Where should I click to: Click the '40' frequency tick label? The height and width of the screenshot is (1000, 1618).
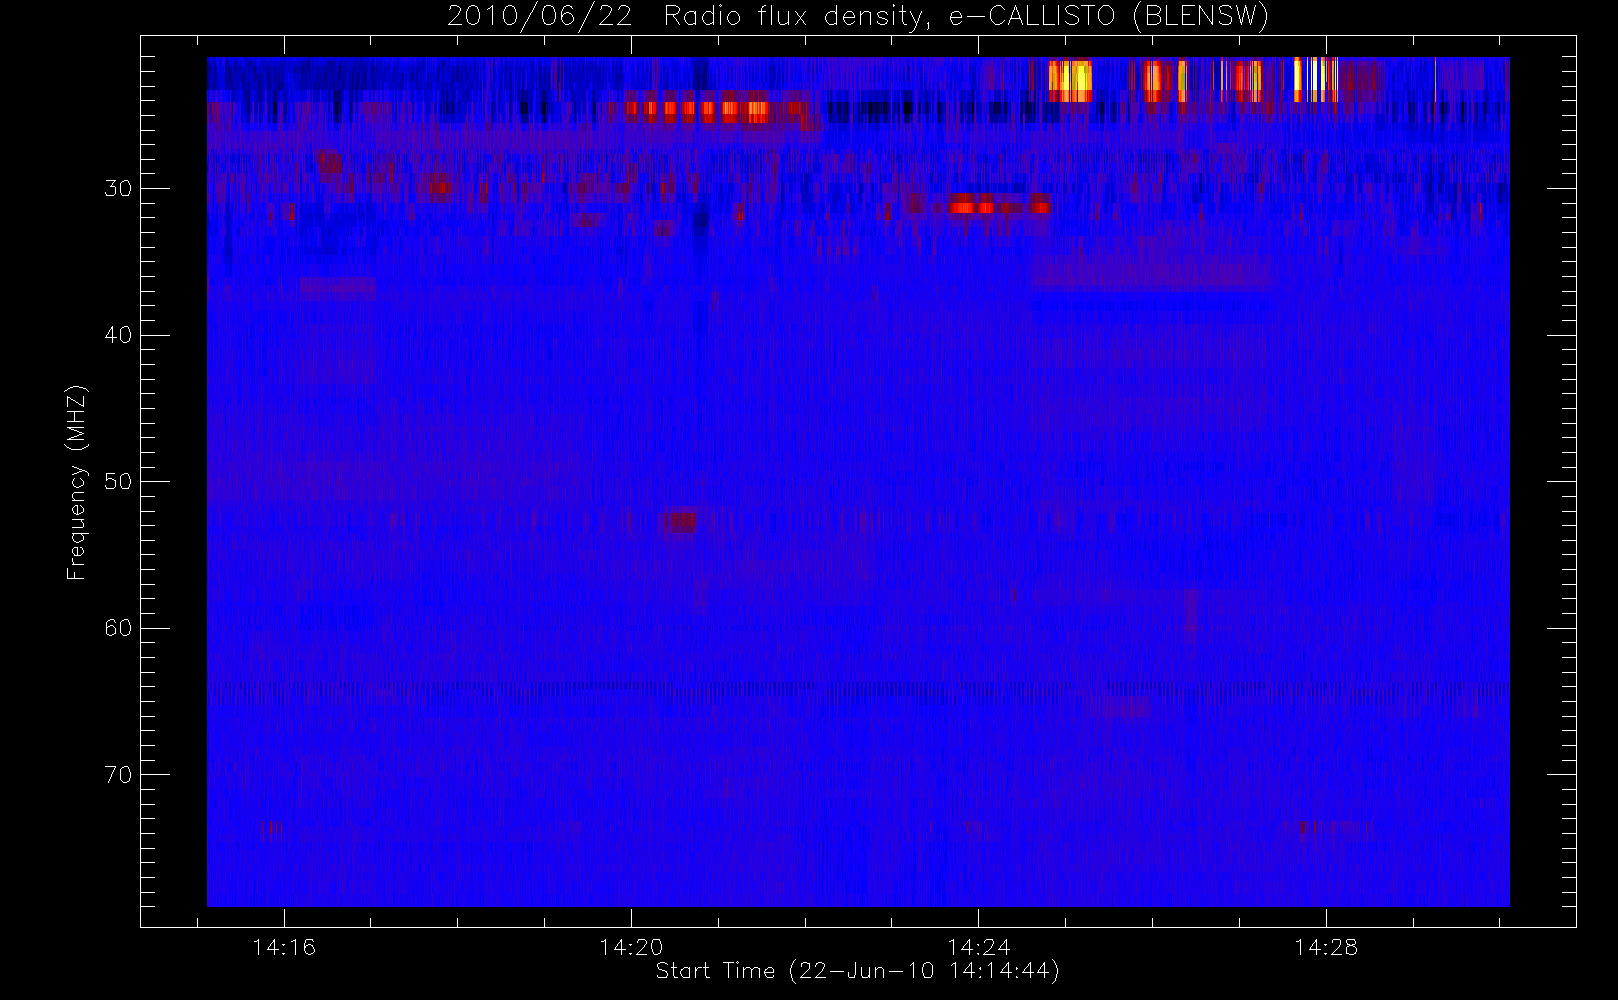(x=118, y=335)
